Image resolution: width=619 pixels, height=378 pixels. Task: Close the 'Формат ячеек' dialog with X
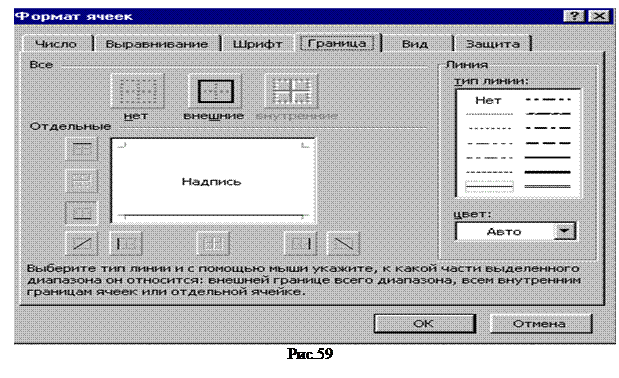coord(599,16)
